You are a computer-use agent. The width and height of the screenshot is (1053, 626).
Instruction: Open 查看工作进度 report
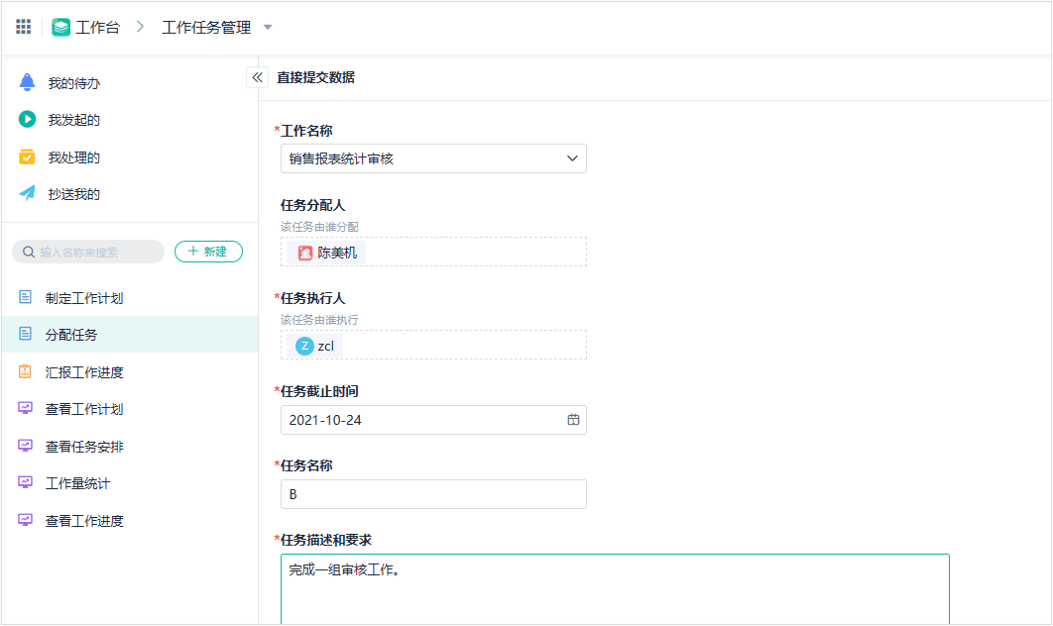point(85,521)
